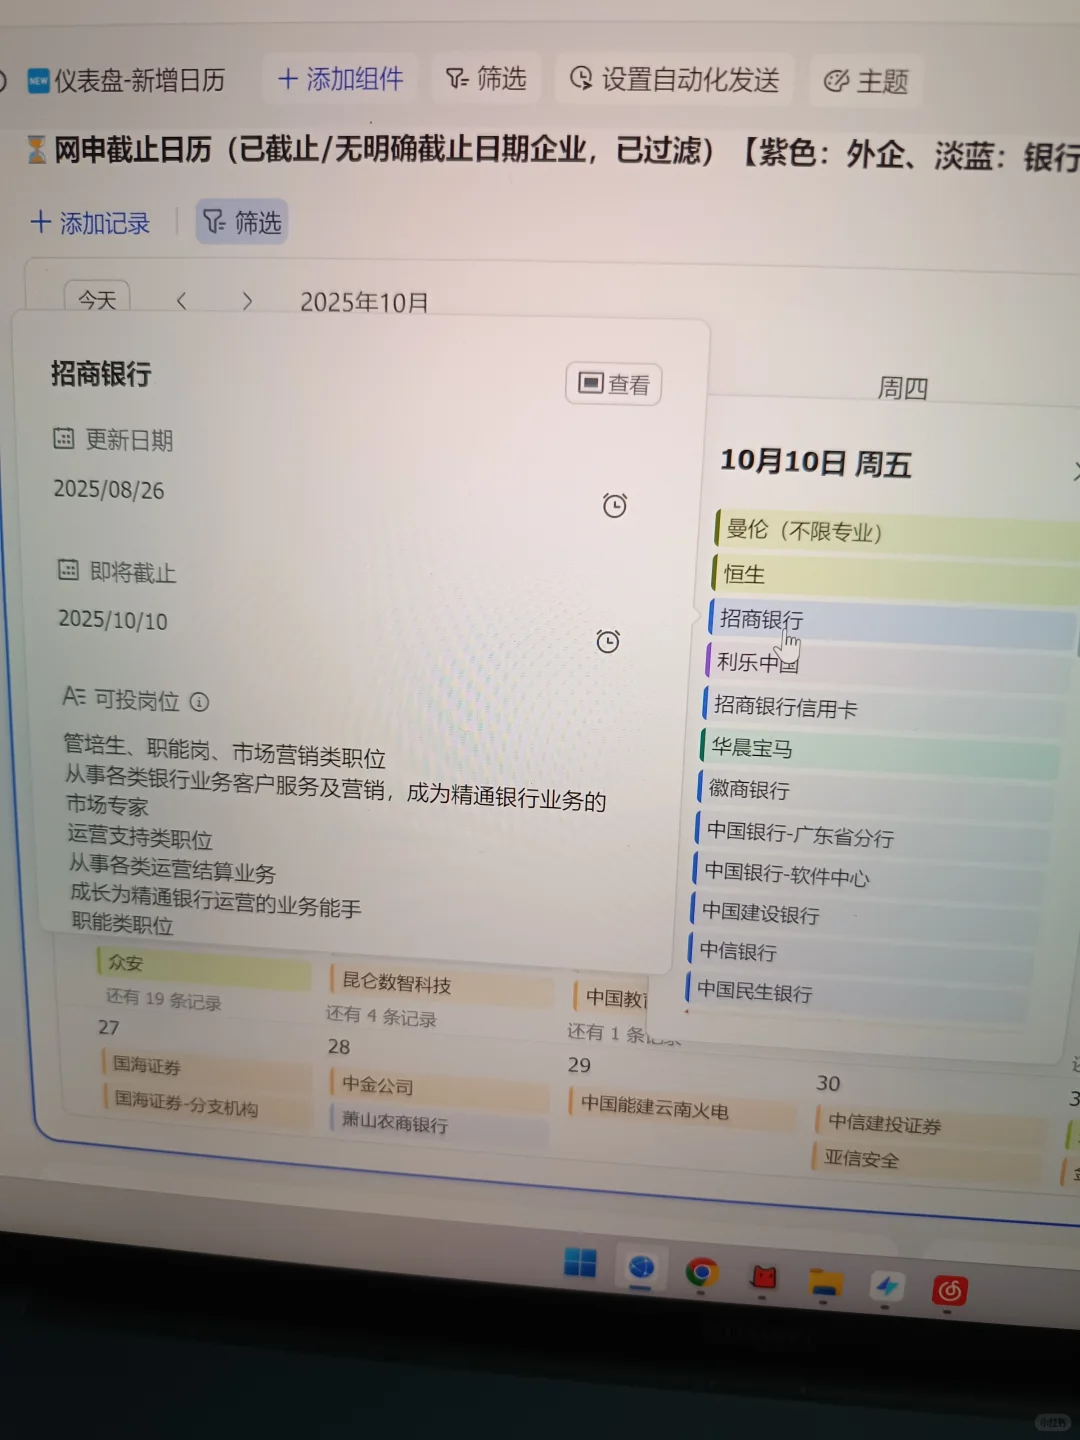Image resolution: width=1080 pixels, height=1440 pixels.
Task: Open NetEase Cloud Music from taskbar
Action: [x=949, y=1291]
